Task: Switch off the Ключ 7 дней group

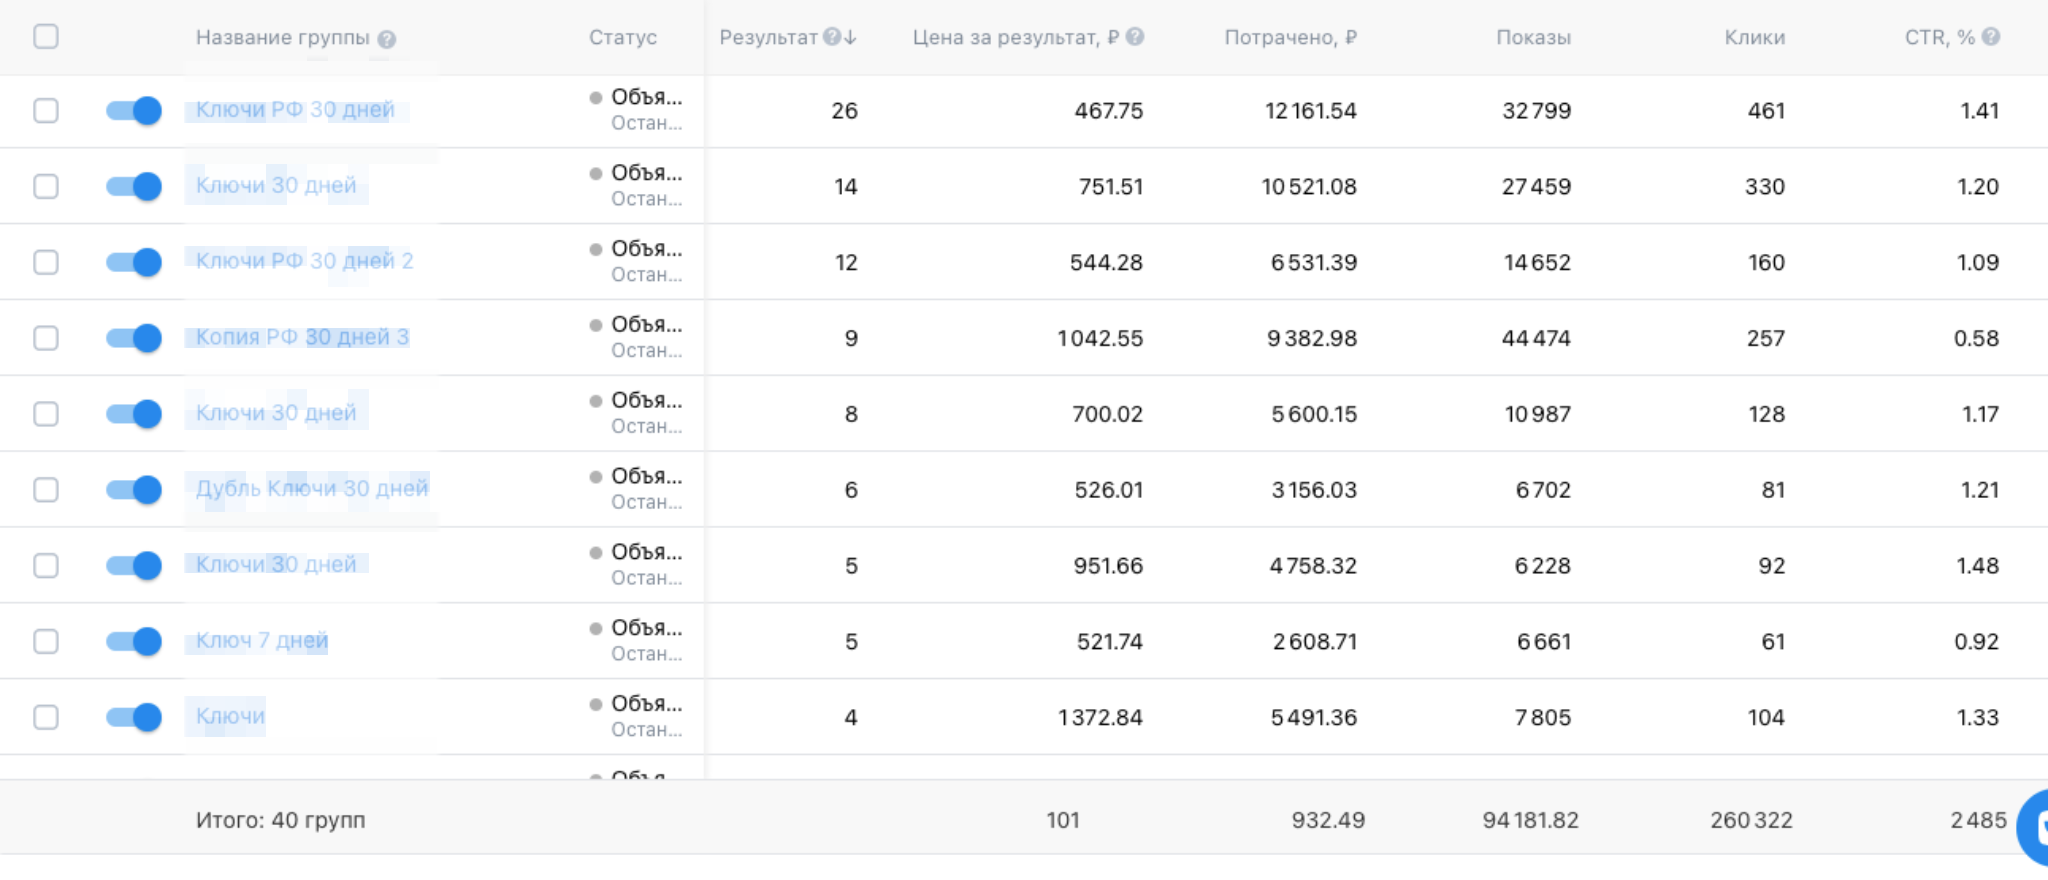Action: [x=134, y=641]
